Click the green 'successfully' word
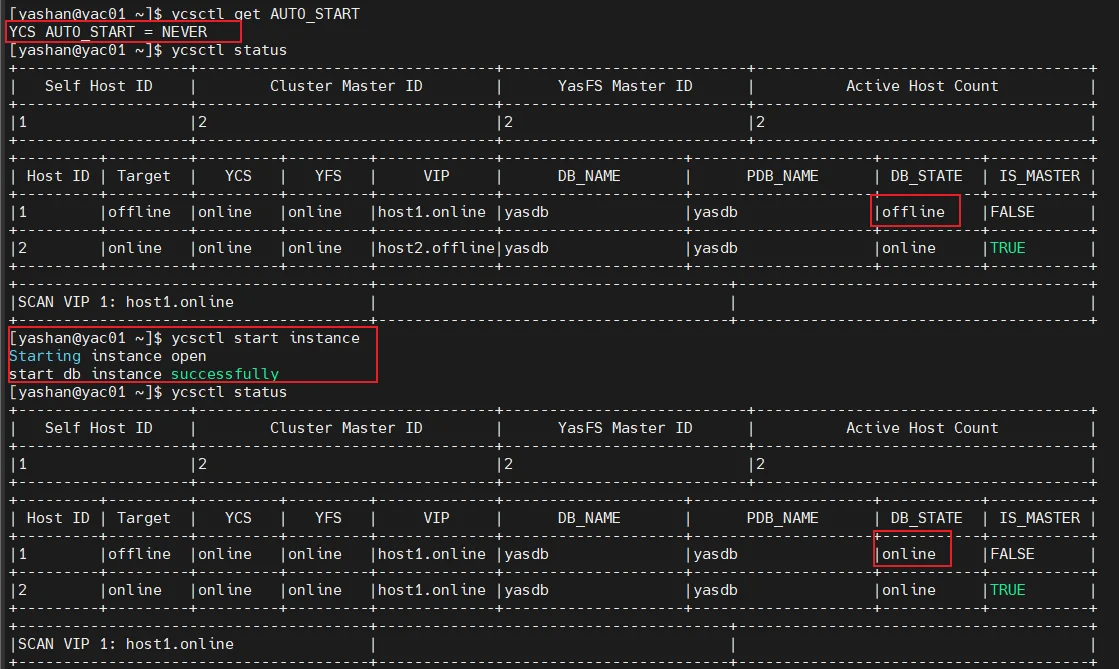Image resolution: width=1119 pixels, height=669 pixels. point(225,374)
